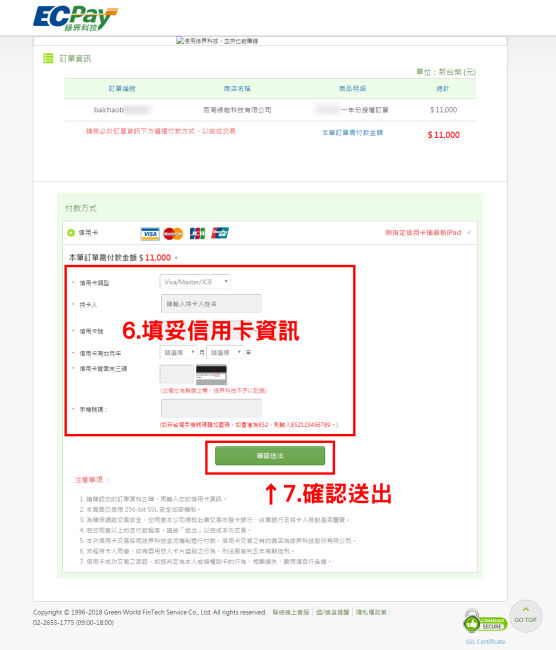Open the Visa/Master/JCB card type dropdown
The width and height of the screenshot is (556, 650).
pyautogui.click(x=195, y=282)
